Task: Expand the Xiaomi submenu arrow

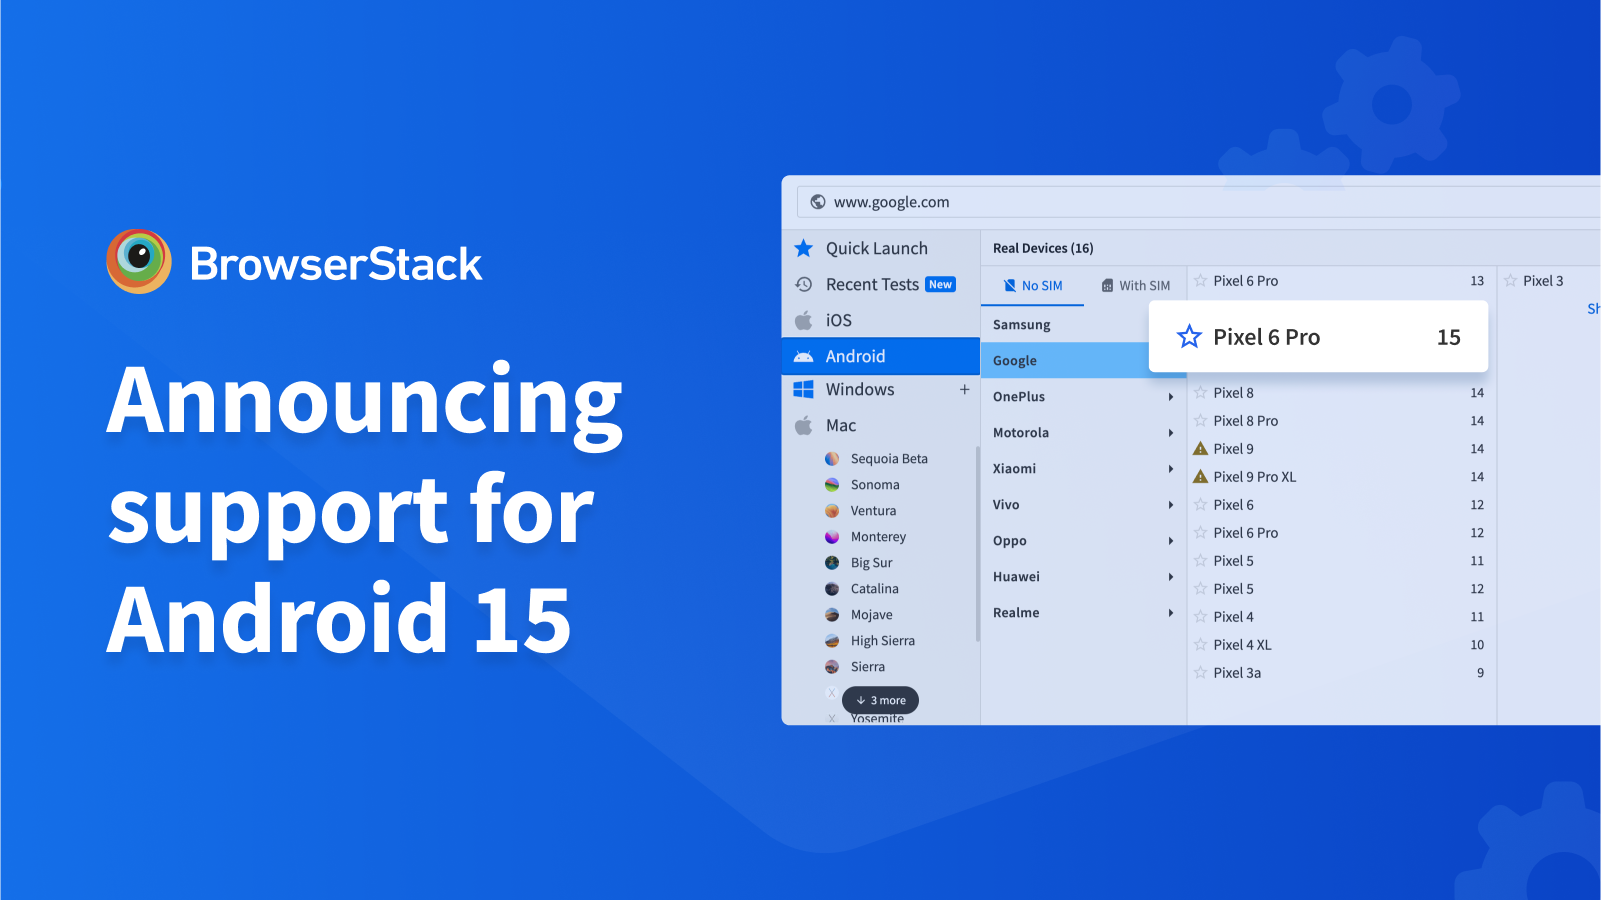Action: tap(1170, 469)
